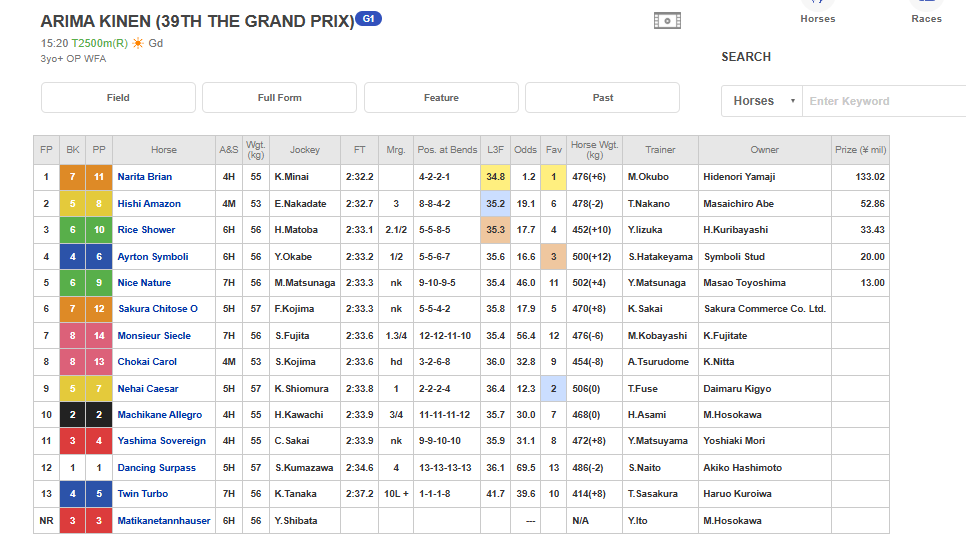Select owner Daimaru Kigyo cell
Screen dimensions: 966x537
765,389
